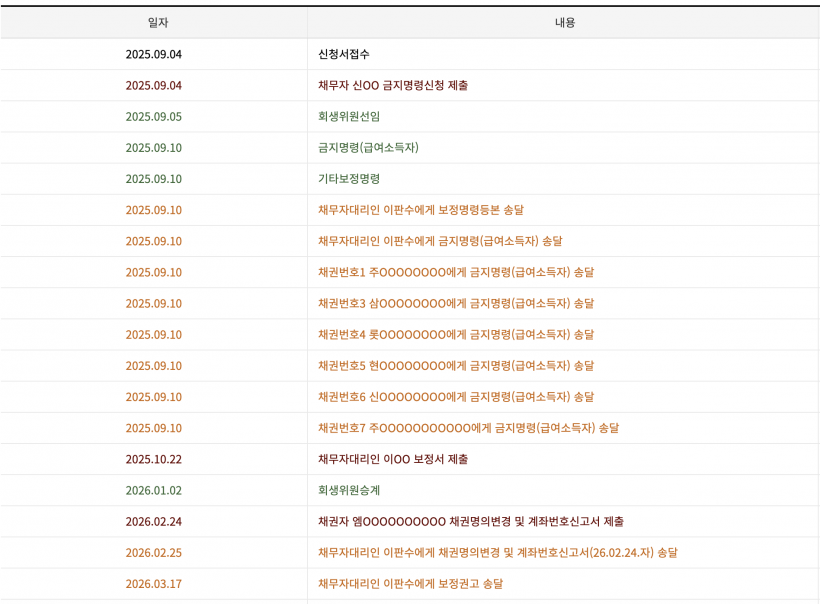Click the 금지명령(급여소득자) entry without 송달
The height and width of the screenshot is (604, 820).
tap(368, 147)
